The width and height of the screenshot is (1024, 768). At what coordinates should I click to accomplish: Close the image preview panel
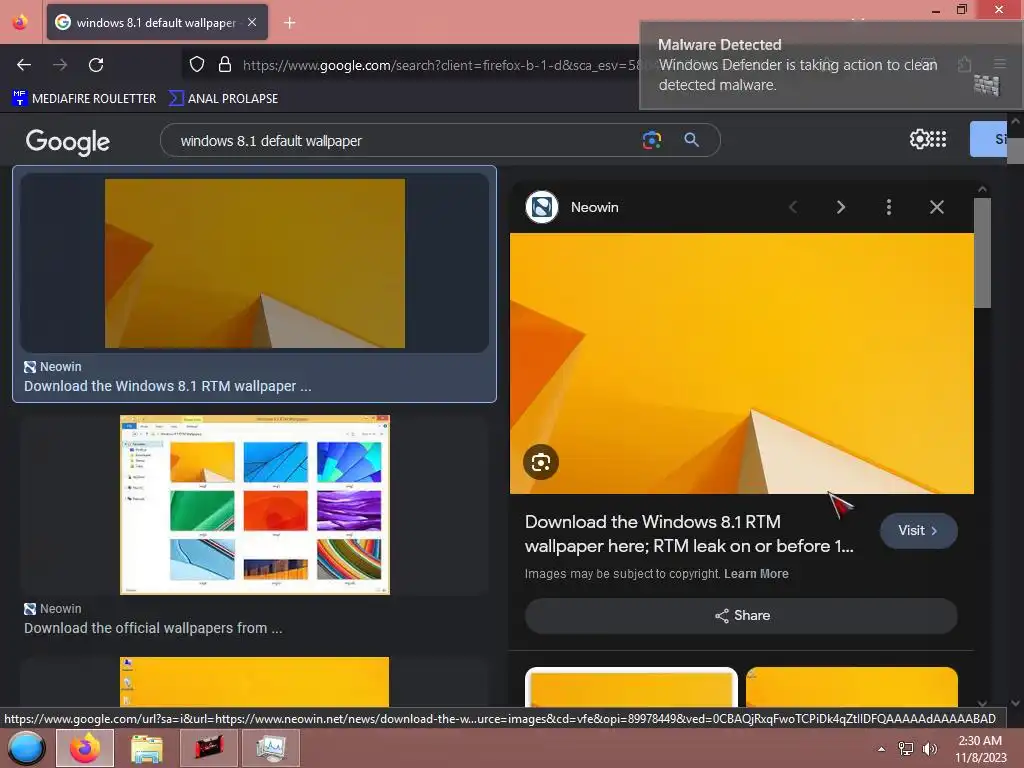(937, 207)
